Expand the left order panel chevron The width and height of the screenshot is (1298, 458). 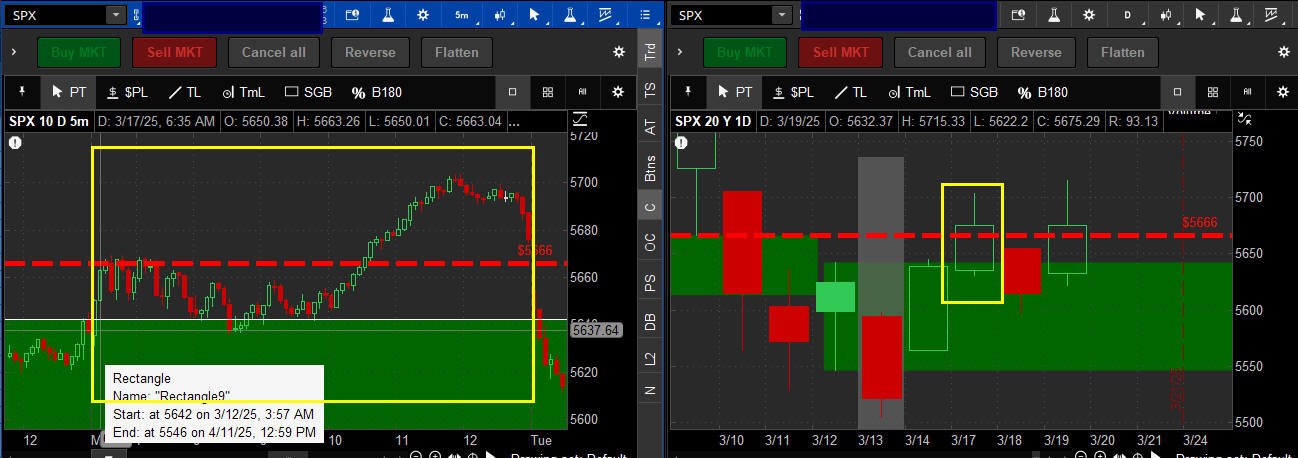(x=14, y=52)
